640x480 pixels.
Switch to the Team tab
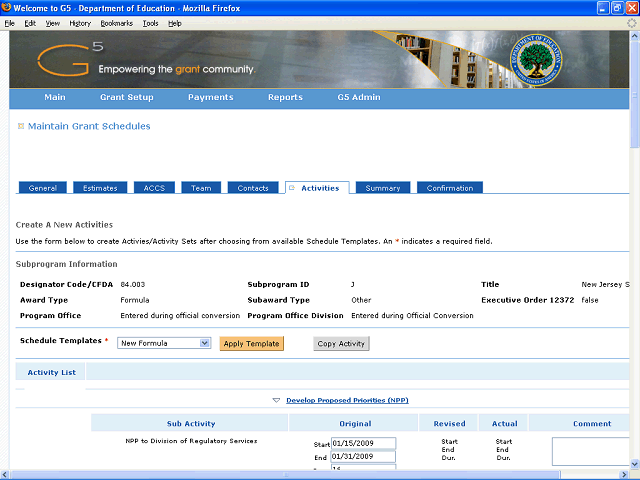tap(201, 188)
